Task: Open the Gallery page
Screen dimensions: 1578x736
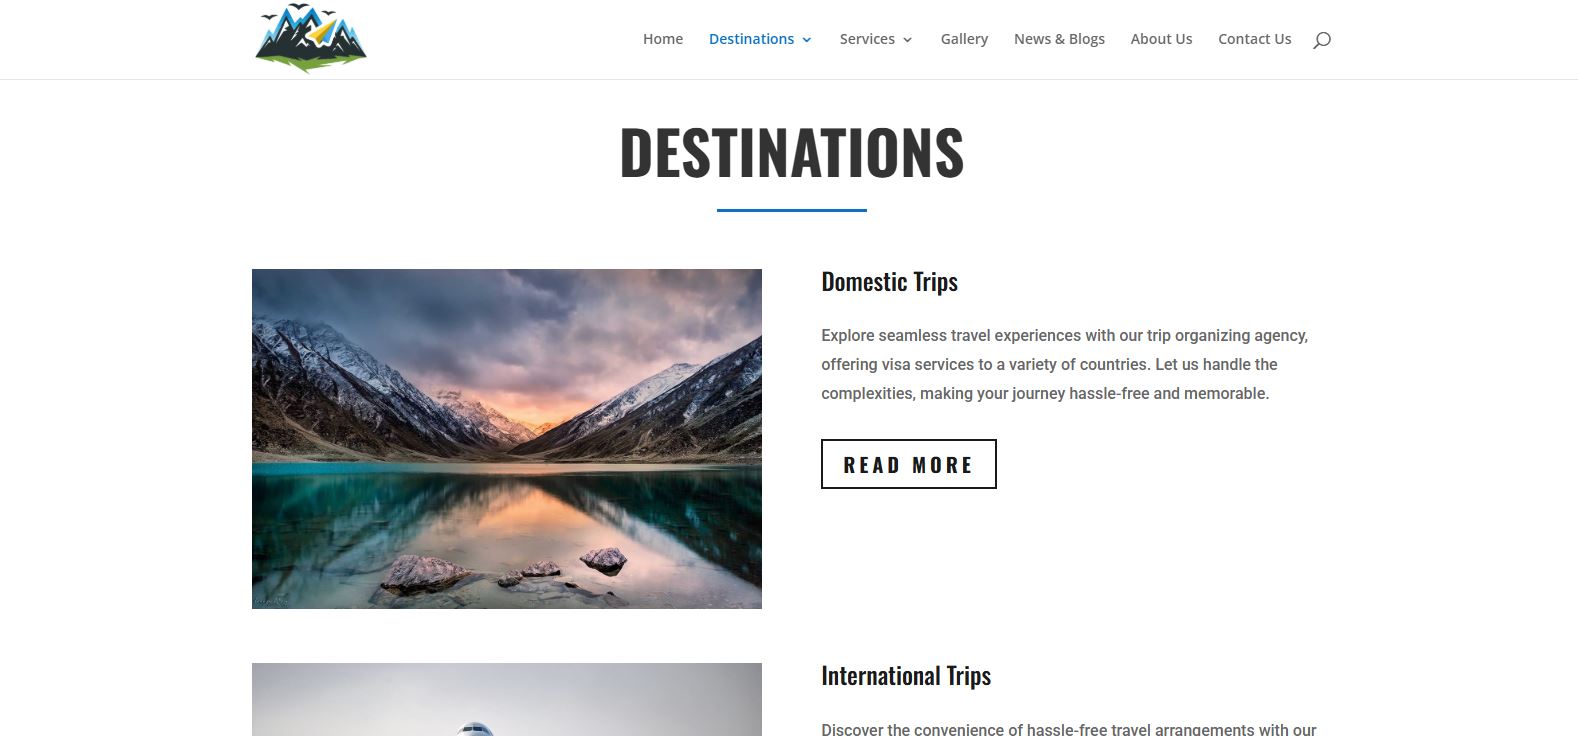Action: tap(964, 39)
